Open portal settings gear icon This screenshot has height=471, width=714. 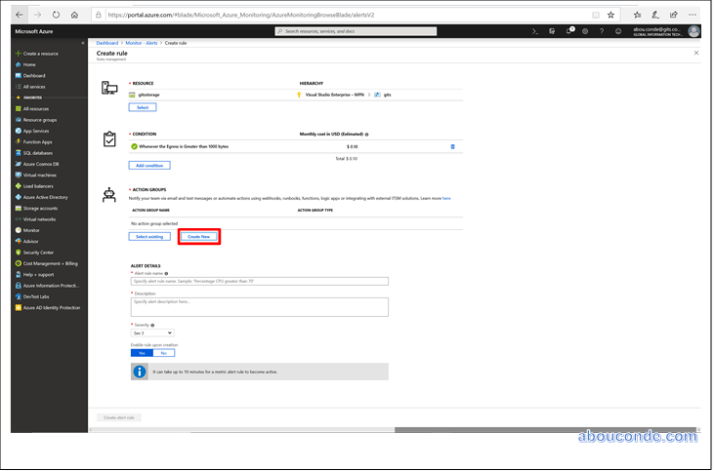coord(586,32)
